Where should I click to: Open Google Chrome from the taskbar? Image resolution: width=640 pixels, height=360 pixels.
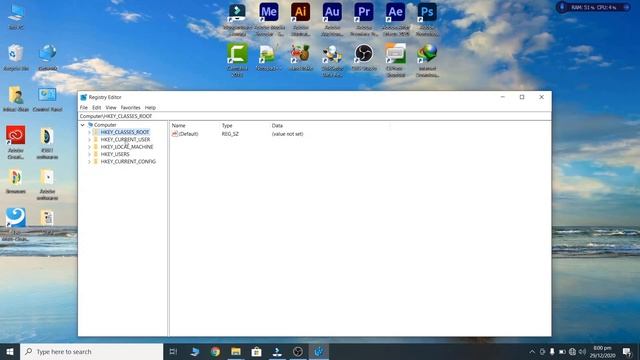point(215,351)
